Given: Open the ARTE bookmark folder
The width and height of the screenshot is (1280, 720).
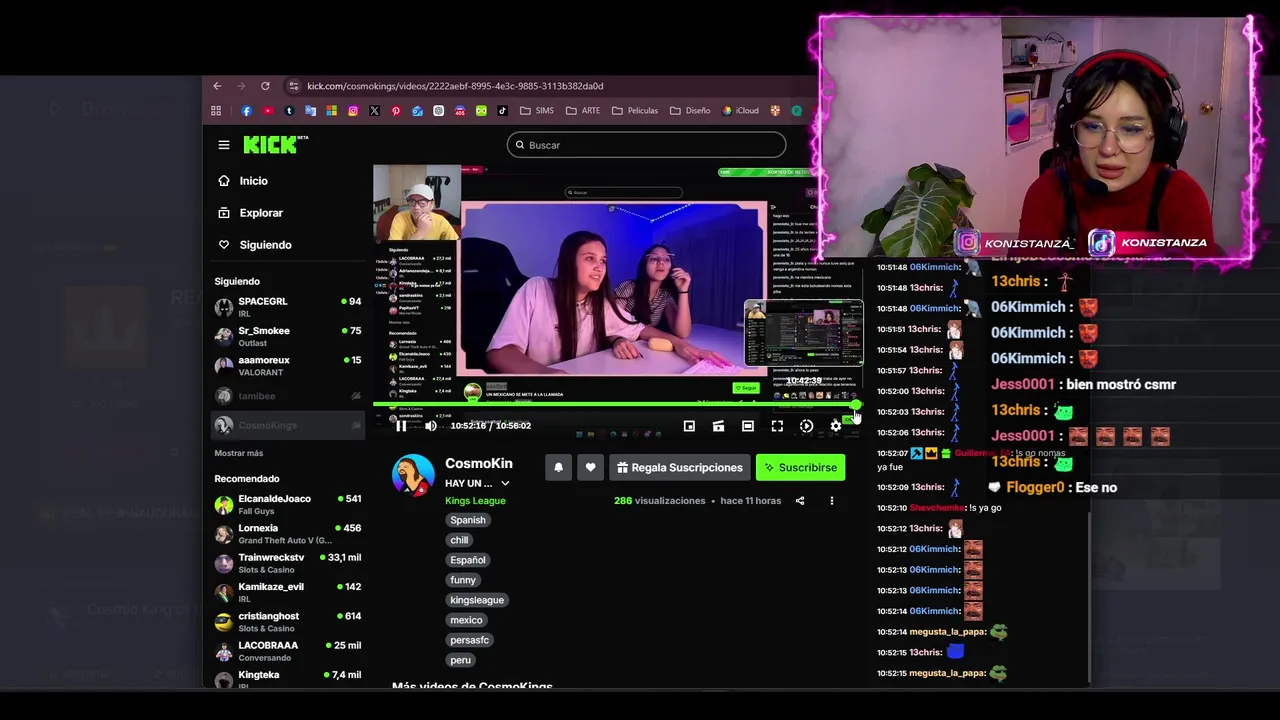Looking at the screenshot, I should click(x=583, y=111).
